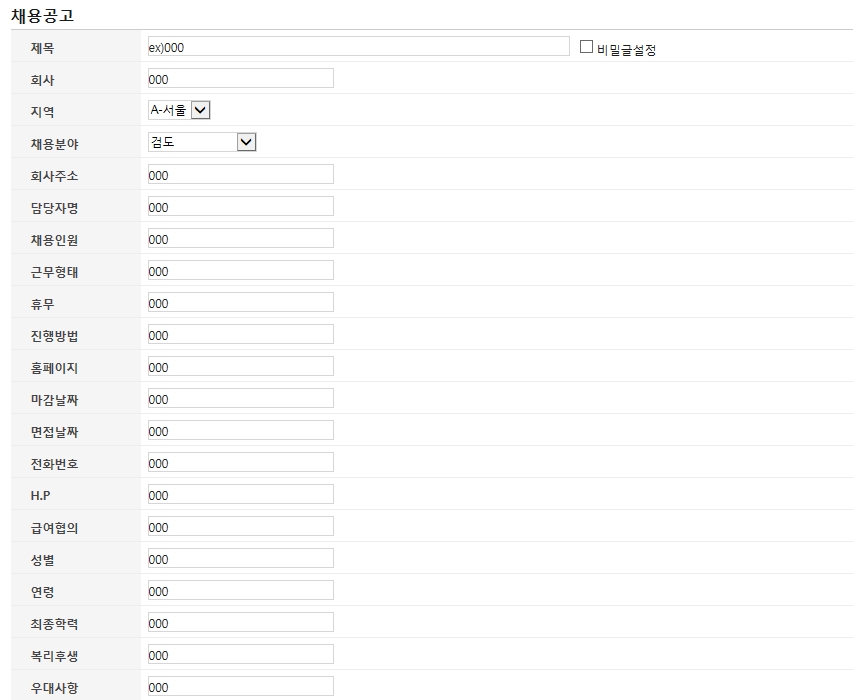Click the 우대사항 text field
The height and width of the screenshot is (700, 853).
(x=240, y=686)
